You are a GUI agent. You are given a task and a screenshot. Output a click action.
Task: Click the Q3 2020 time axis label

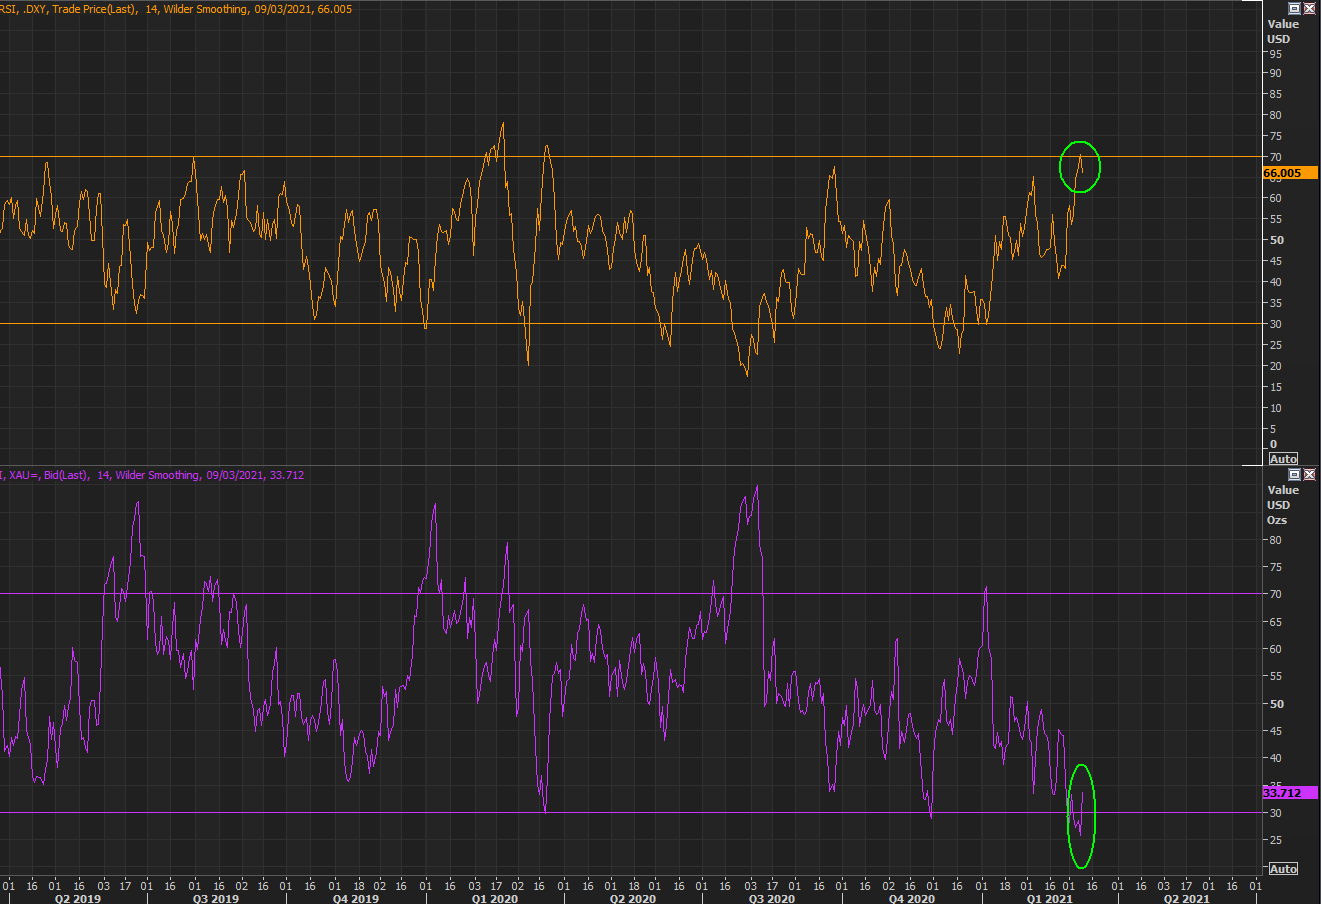(x=771, y=899)
